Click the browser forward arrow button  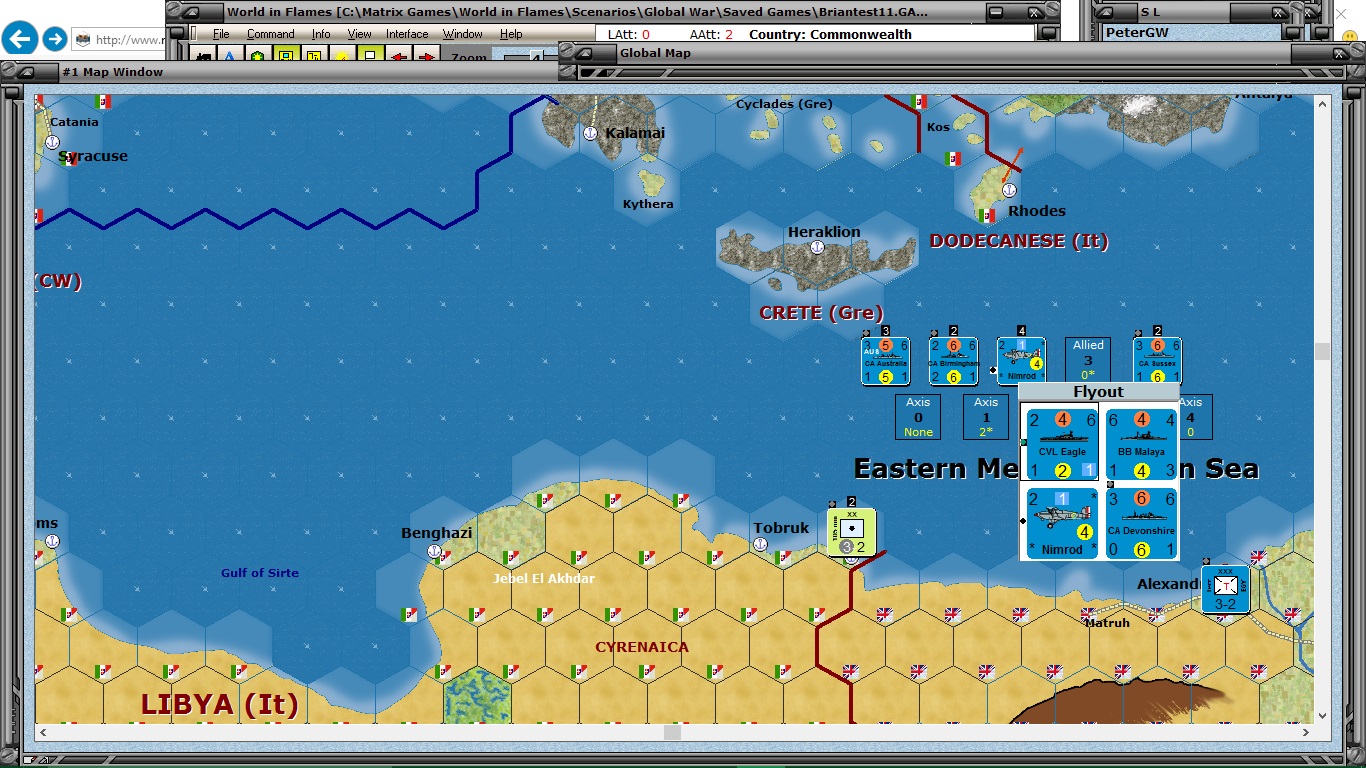tap(55, 39)
